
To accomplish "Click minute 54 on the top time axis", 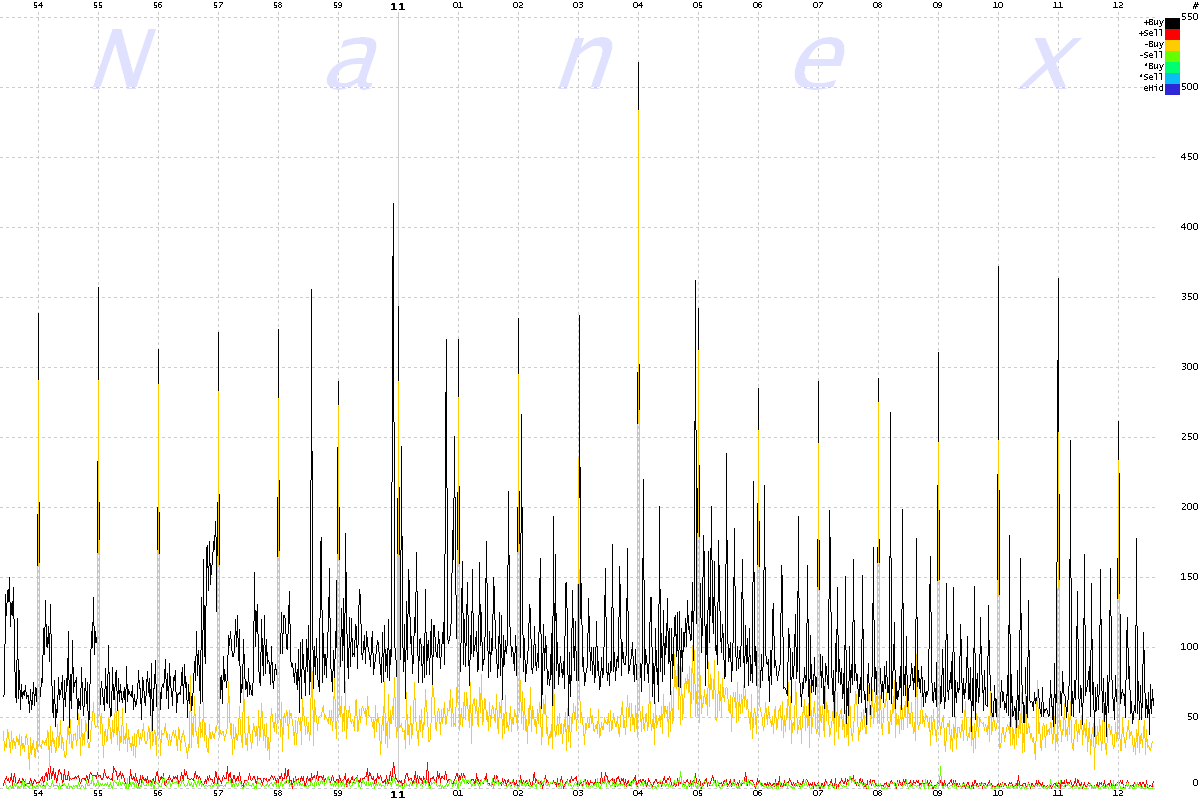I will pos(38,6).
